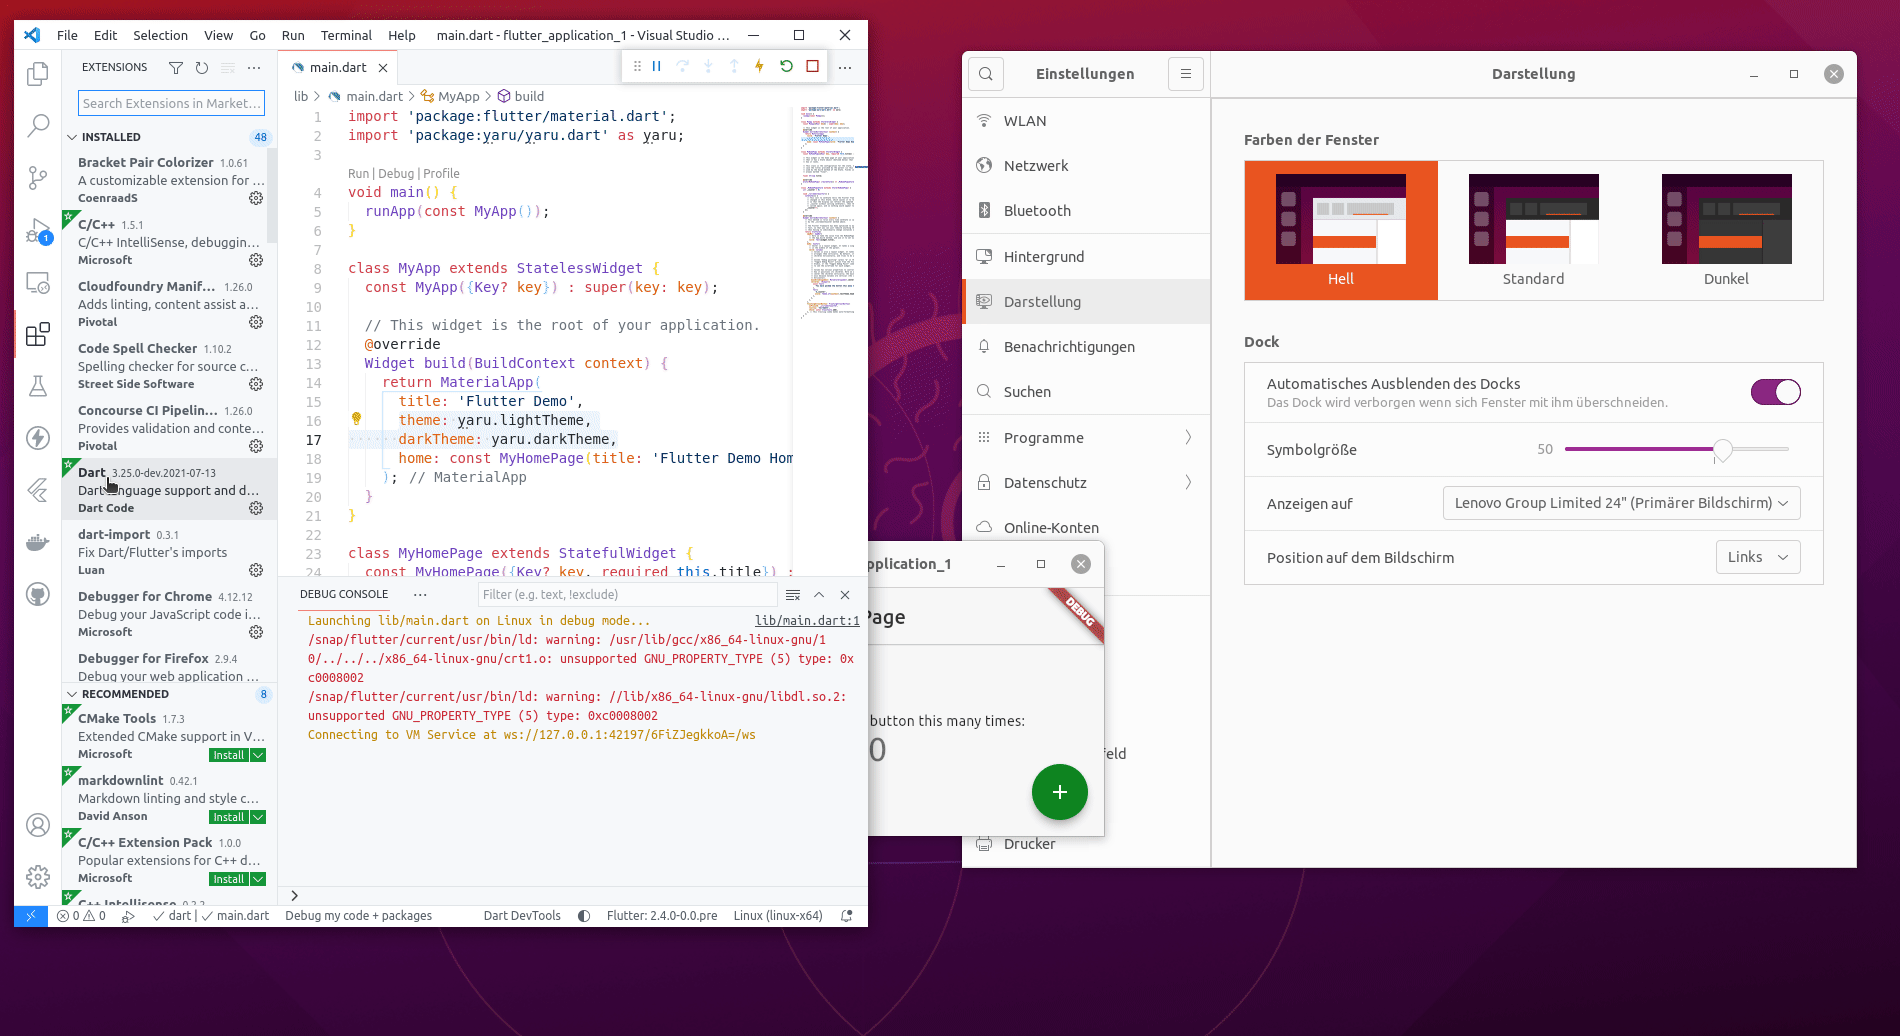Viewport: 1900px width, 1036px height.
Task: Open Source Control view in activity bar
Action: tap(38, 178)
